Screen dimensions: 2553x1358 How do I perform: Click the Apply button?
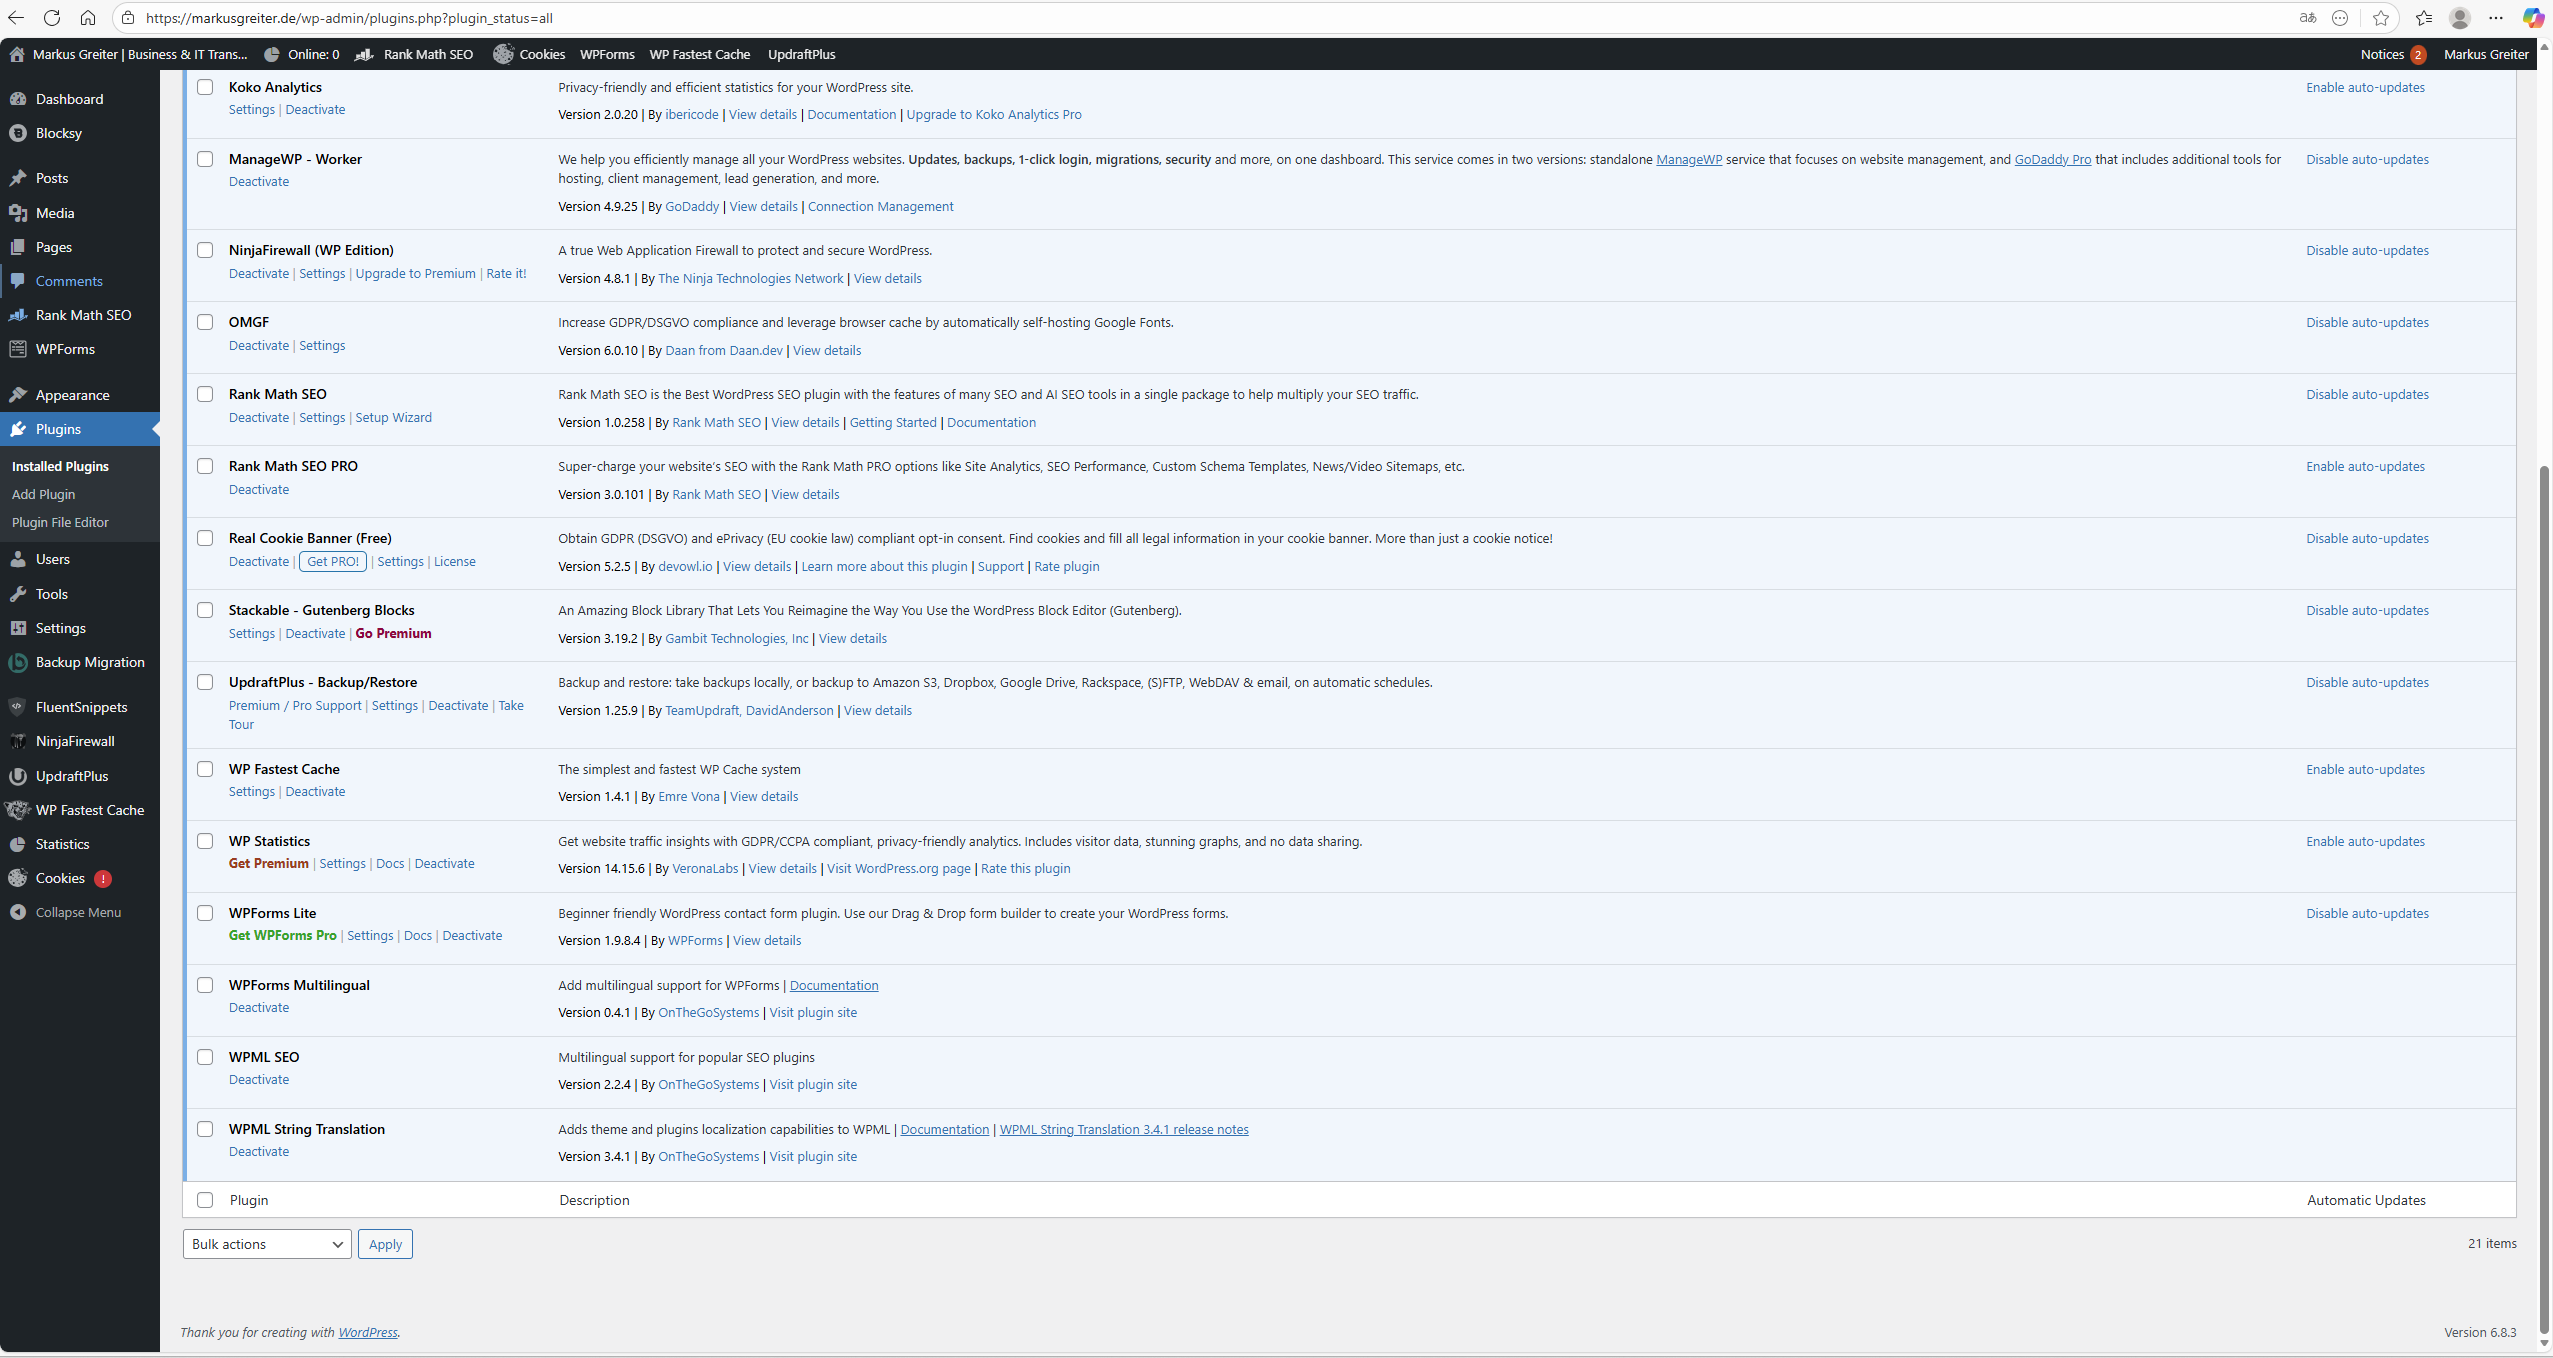point(385,1244)
